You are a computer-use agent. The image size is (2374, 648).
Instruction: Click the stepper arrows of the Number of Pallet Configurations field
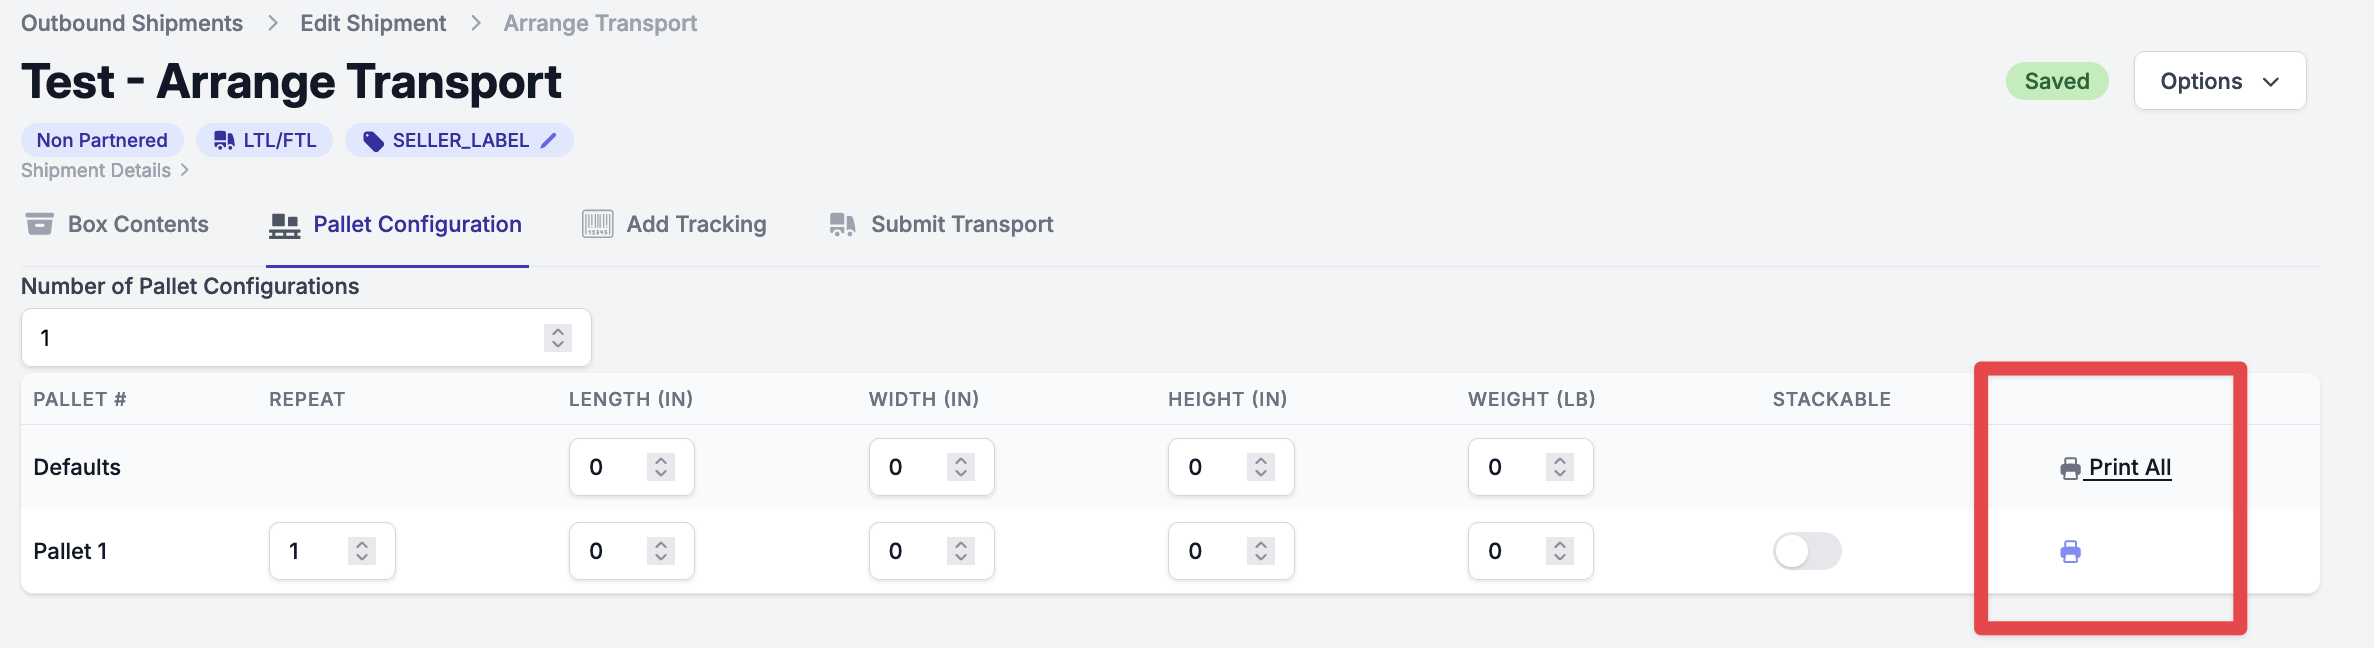[558, 338]
